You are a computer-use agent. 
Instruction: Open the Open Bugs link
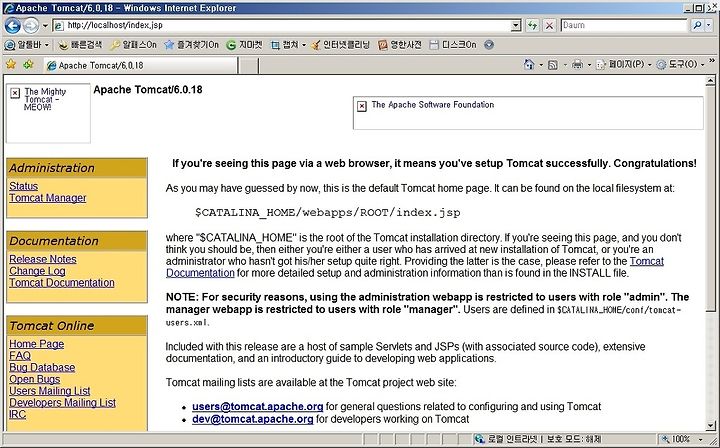point(34,379)
